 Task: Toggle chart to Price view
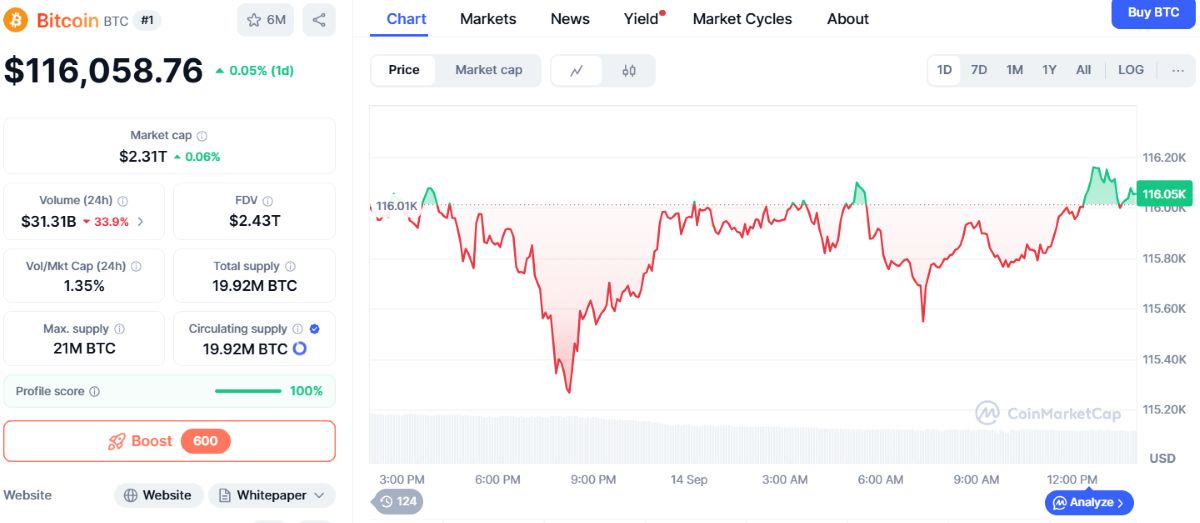[x=404, y=70]
